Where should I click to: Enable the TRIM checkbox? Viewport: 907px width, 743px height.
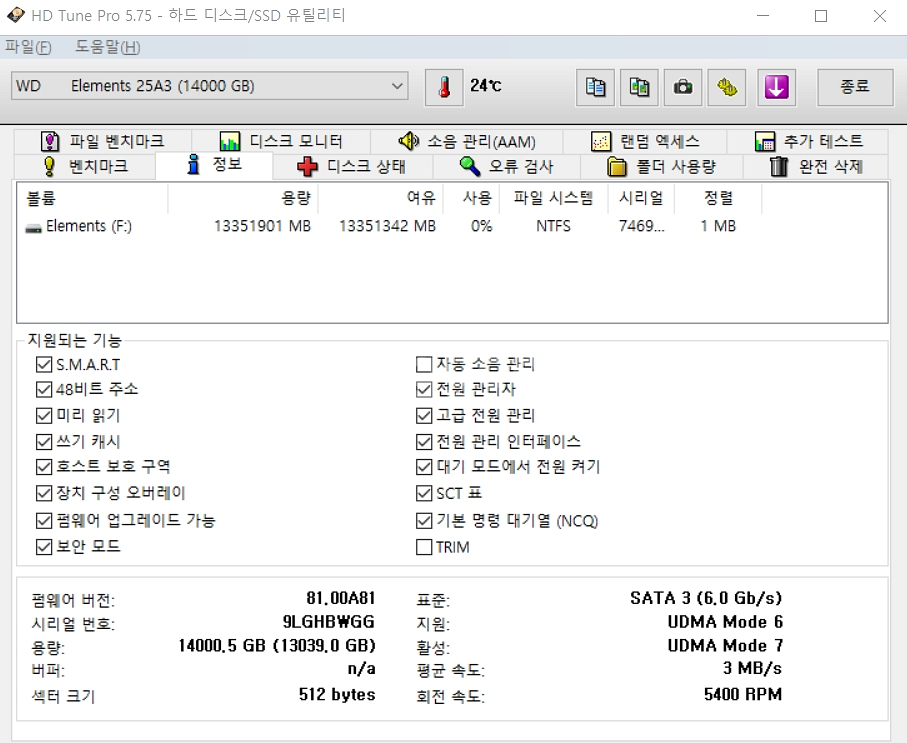pyautogui.click(x=424, y=547)
